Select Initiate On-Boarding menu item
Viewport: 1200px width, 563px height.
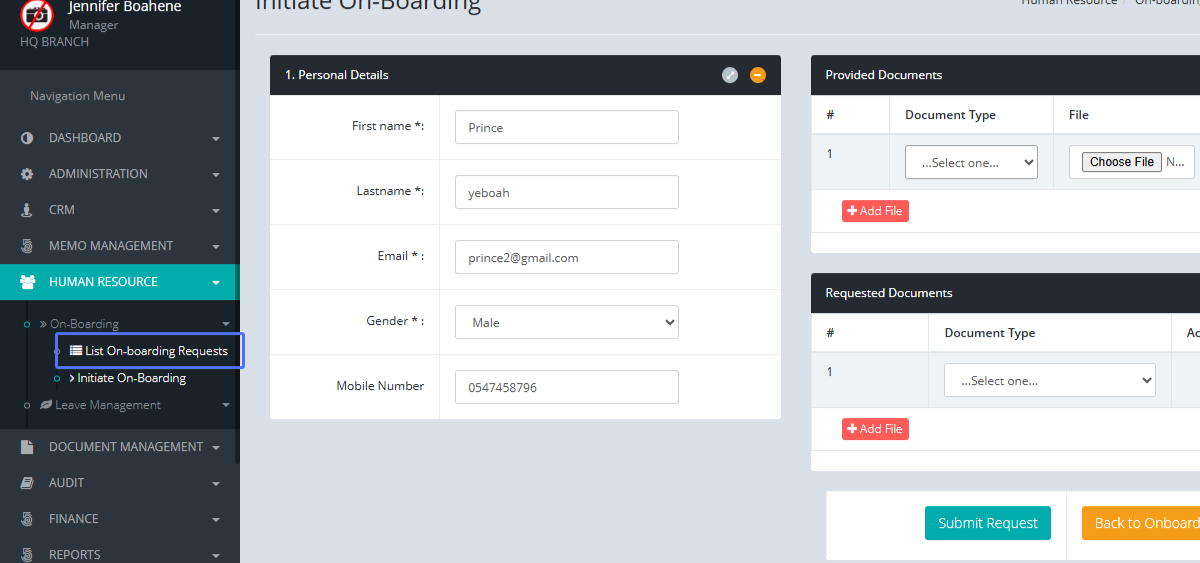click(131, 378)
